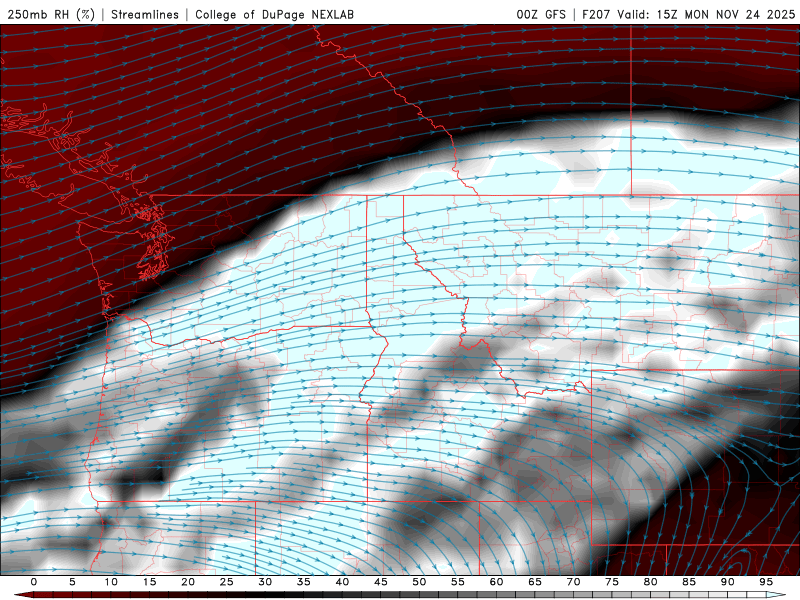The image size is (800, 600).
Task: Select the "10" value on color scale
Action: click(111, 582)
